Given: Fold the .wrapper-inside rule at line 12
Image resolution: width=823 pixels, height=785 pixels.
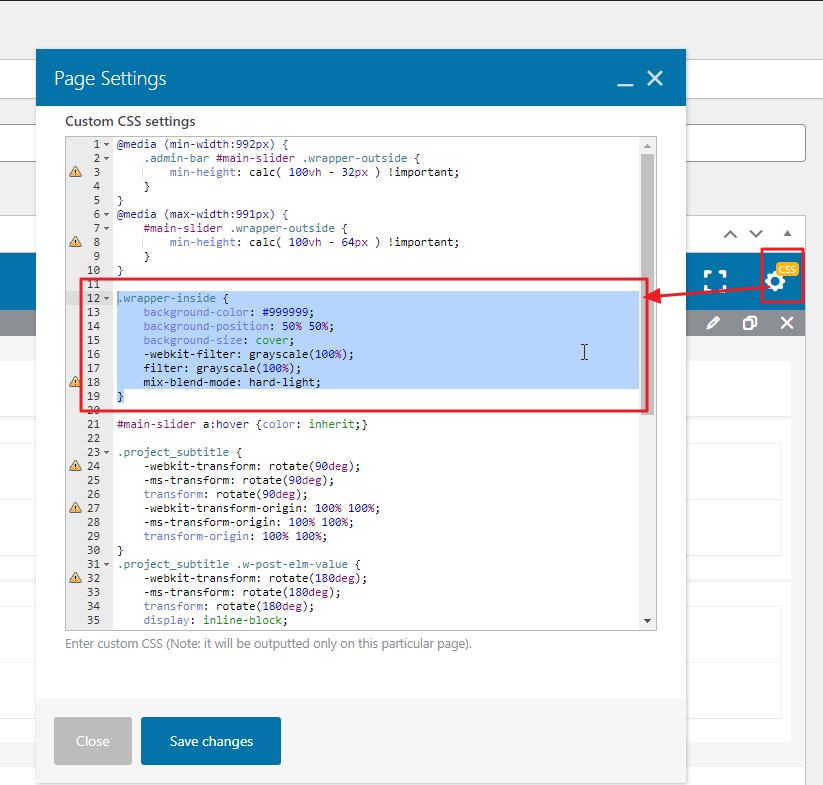Looking at the screenshot, I should (x=107, y=298).
